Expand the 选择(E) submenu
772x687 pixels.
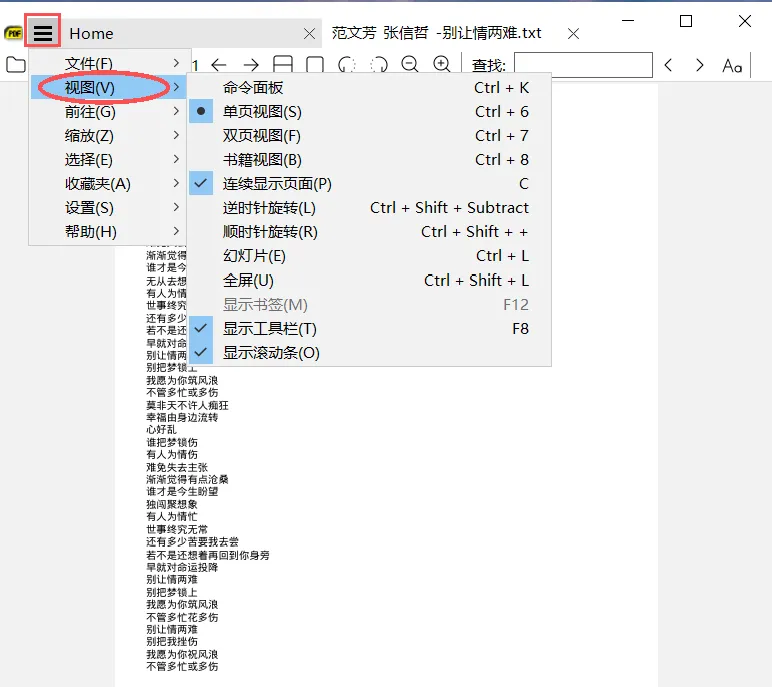109,160
